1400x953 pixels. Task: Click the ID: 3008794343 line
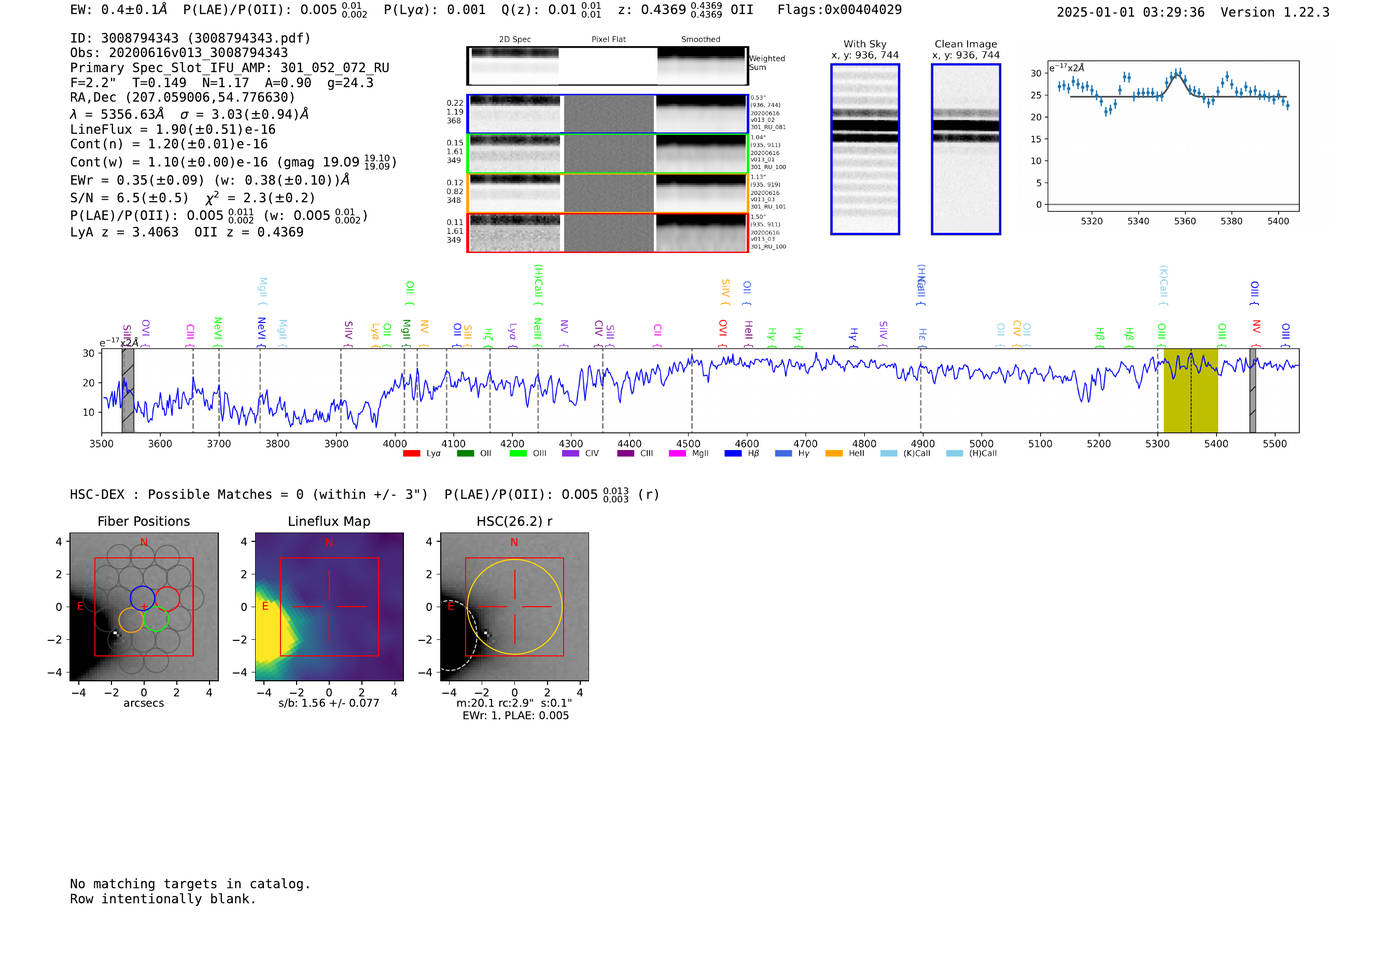190,38
